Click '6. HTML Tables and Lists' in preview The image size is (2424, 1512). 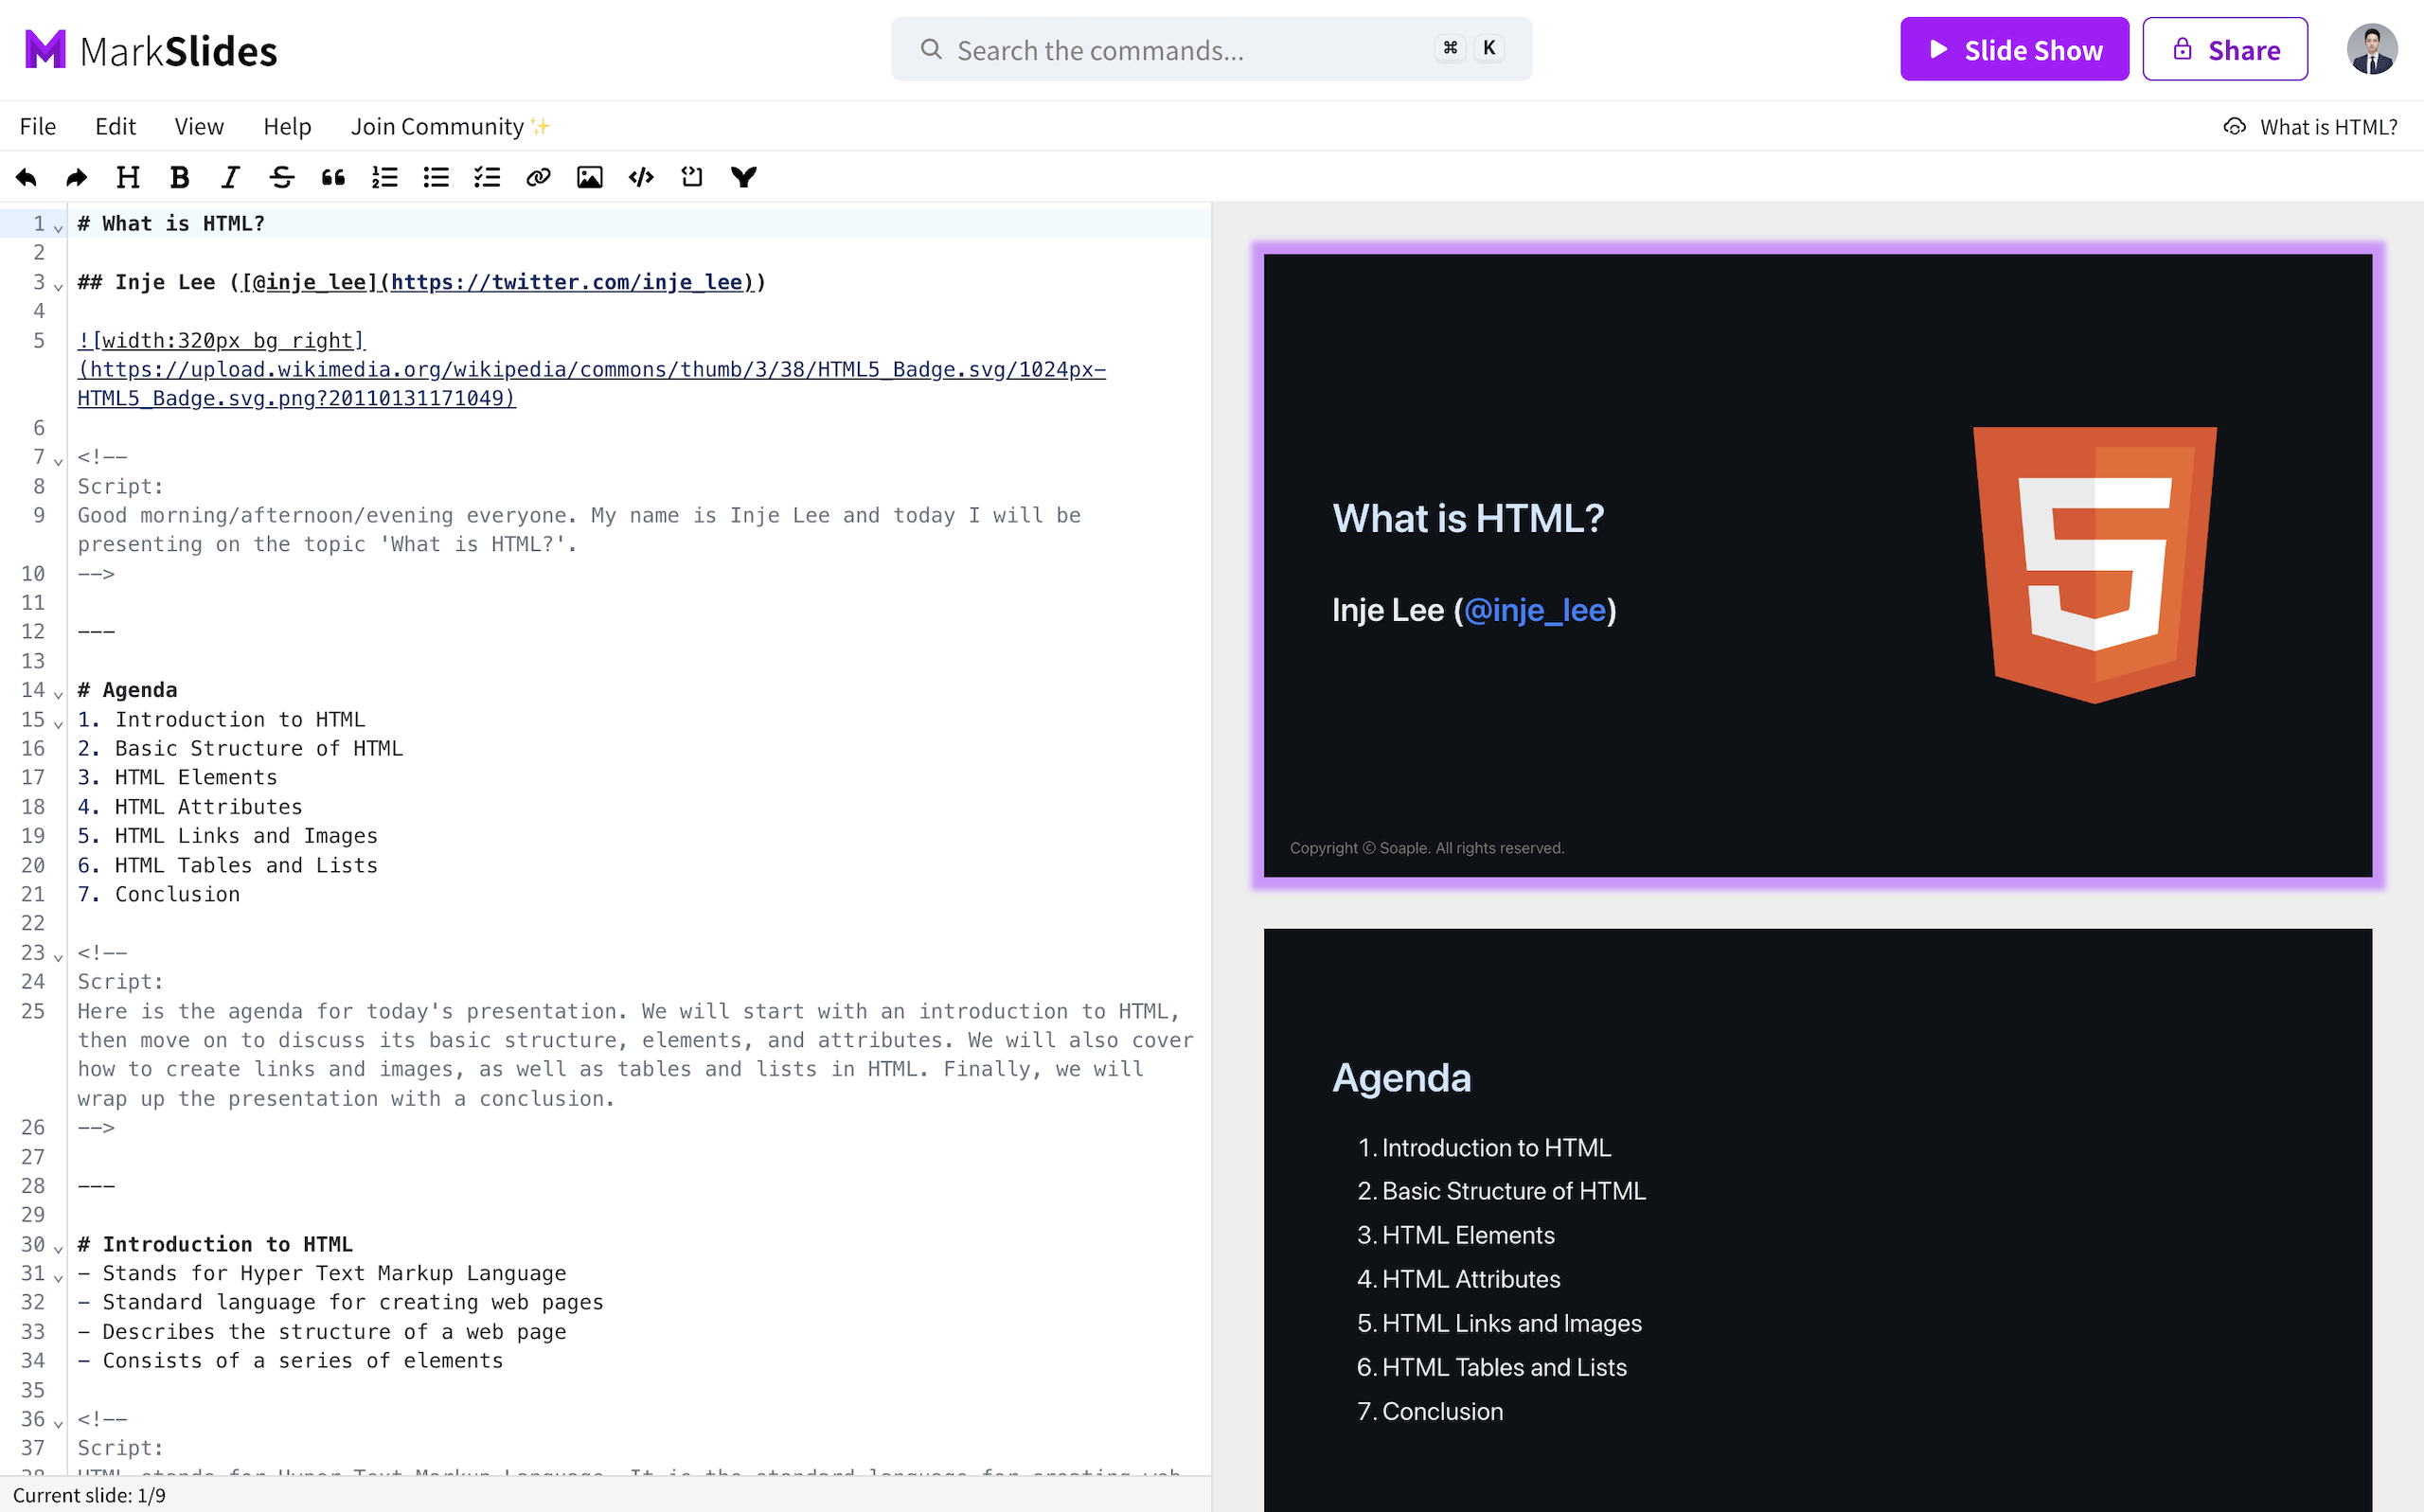pos(1491,1367)
